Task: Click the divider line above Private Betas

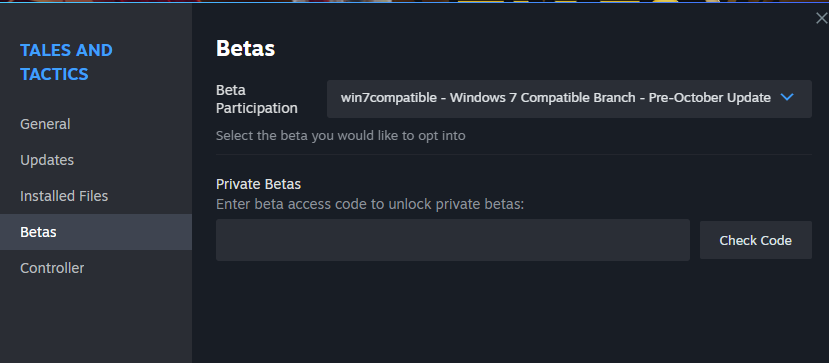Action: click(513, 154)
